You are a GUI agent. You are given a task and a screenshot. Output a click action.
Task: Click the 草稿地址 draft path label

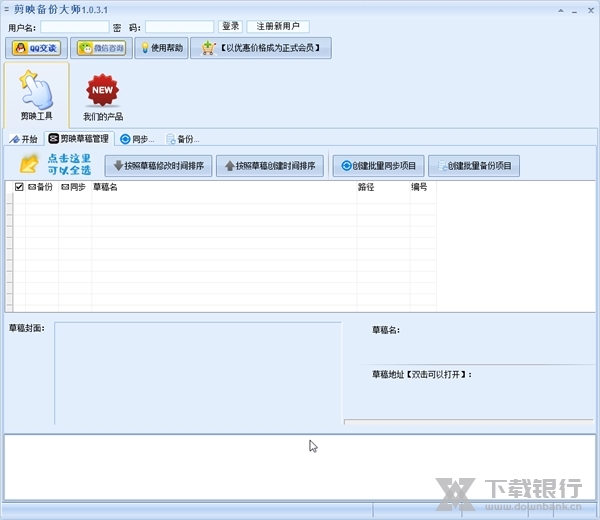422,374
